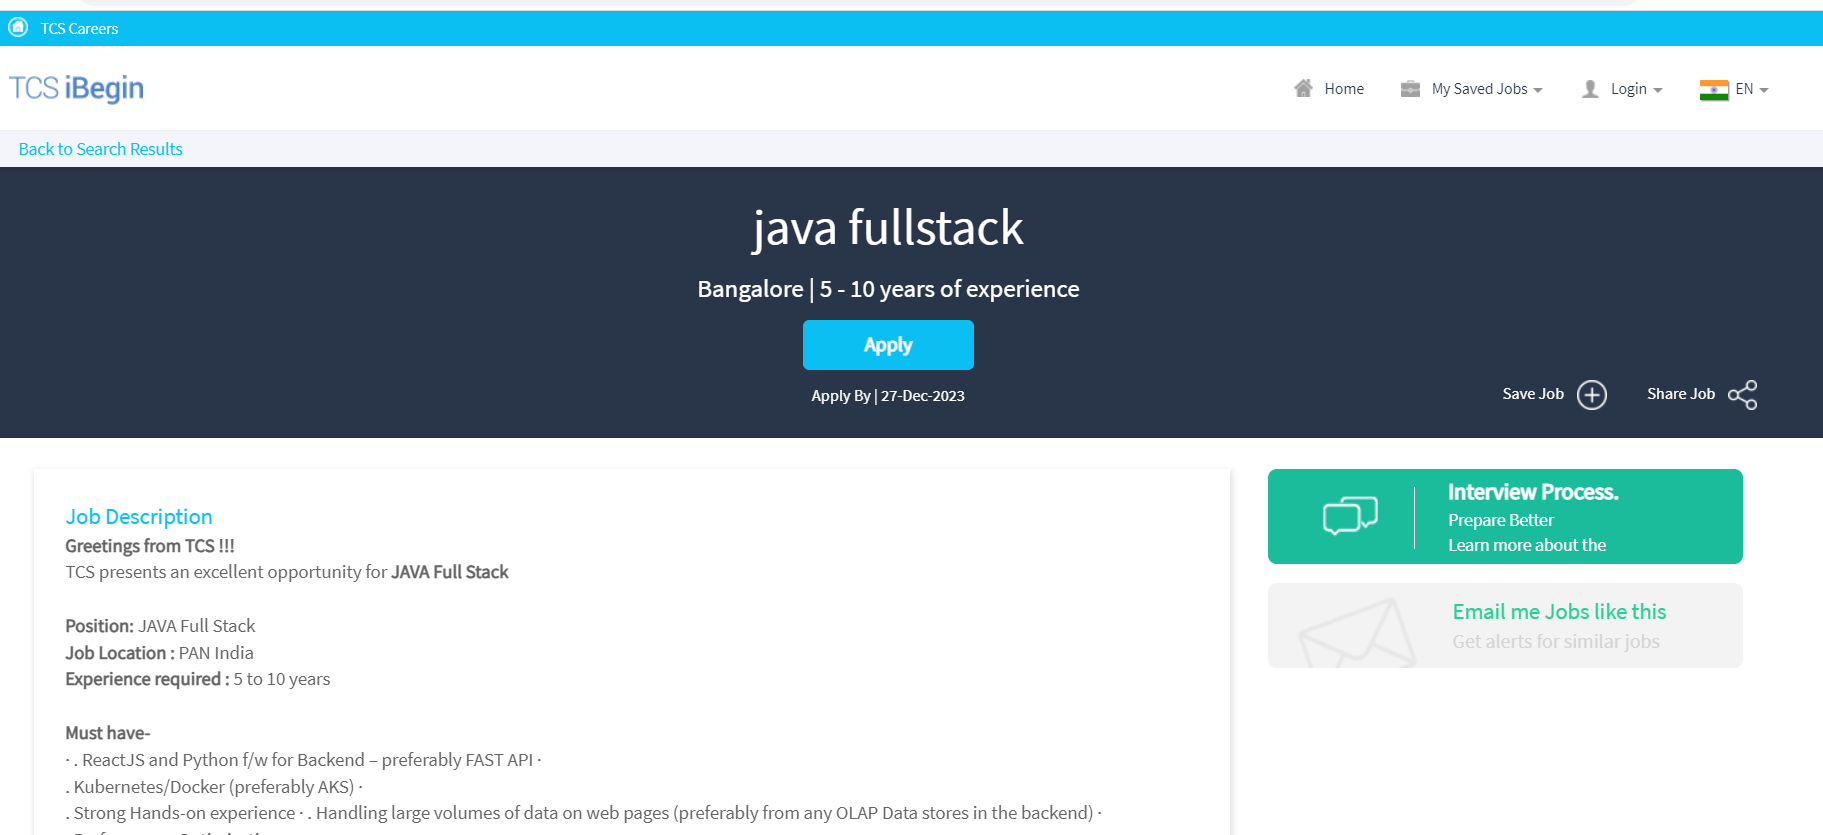
Task: Click the My Saved Jobs briefcase icon
Action: (x=1410, y=89)
